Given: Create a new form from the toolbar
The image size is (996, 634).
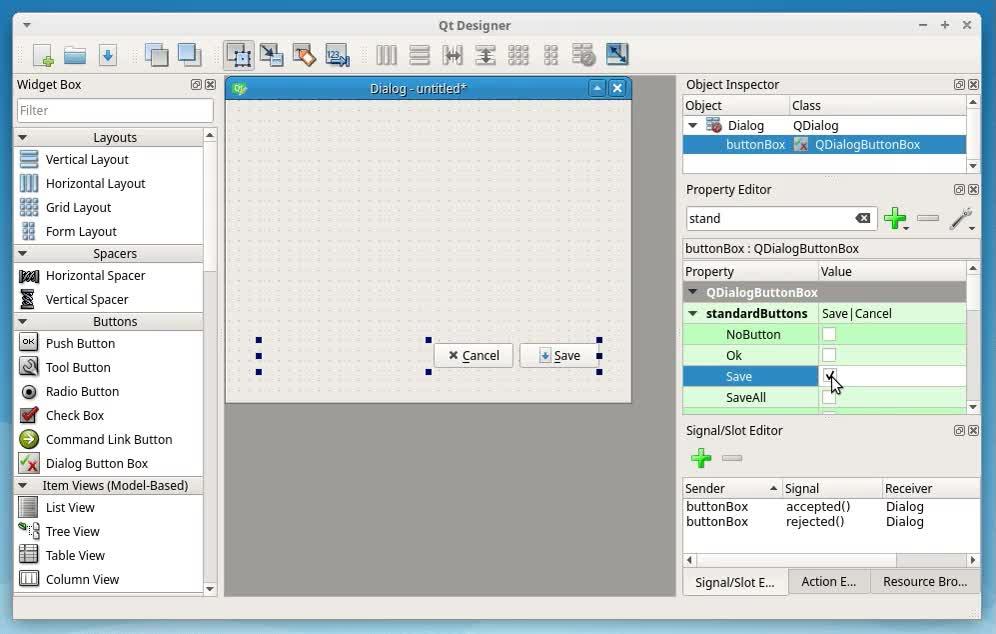Looking at the screenshot, I should pyautogui.click(x=43, y=55).
